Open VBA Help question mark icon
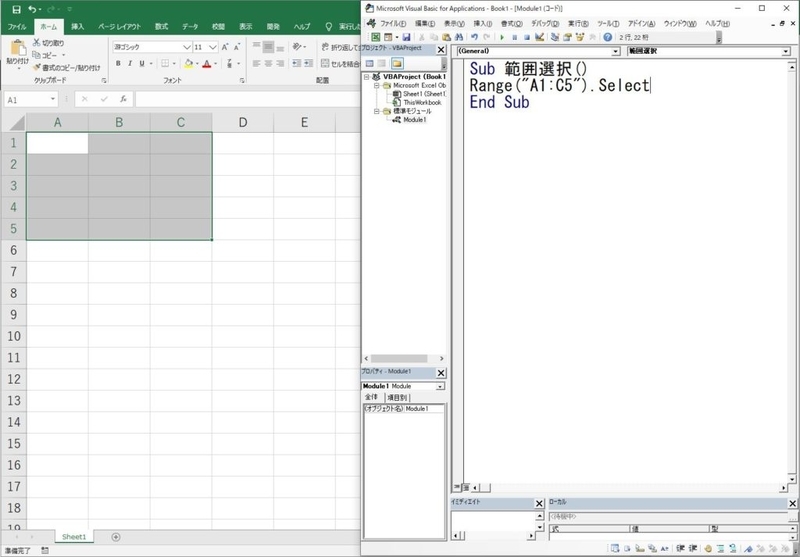Image resolution: width=800 pixels, height=557 pixels. 607,37
